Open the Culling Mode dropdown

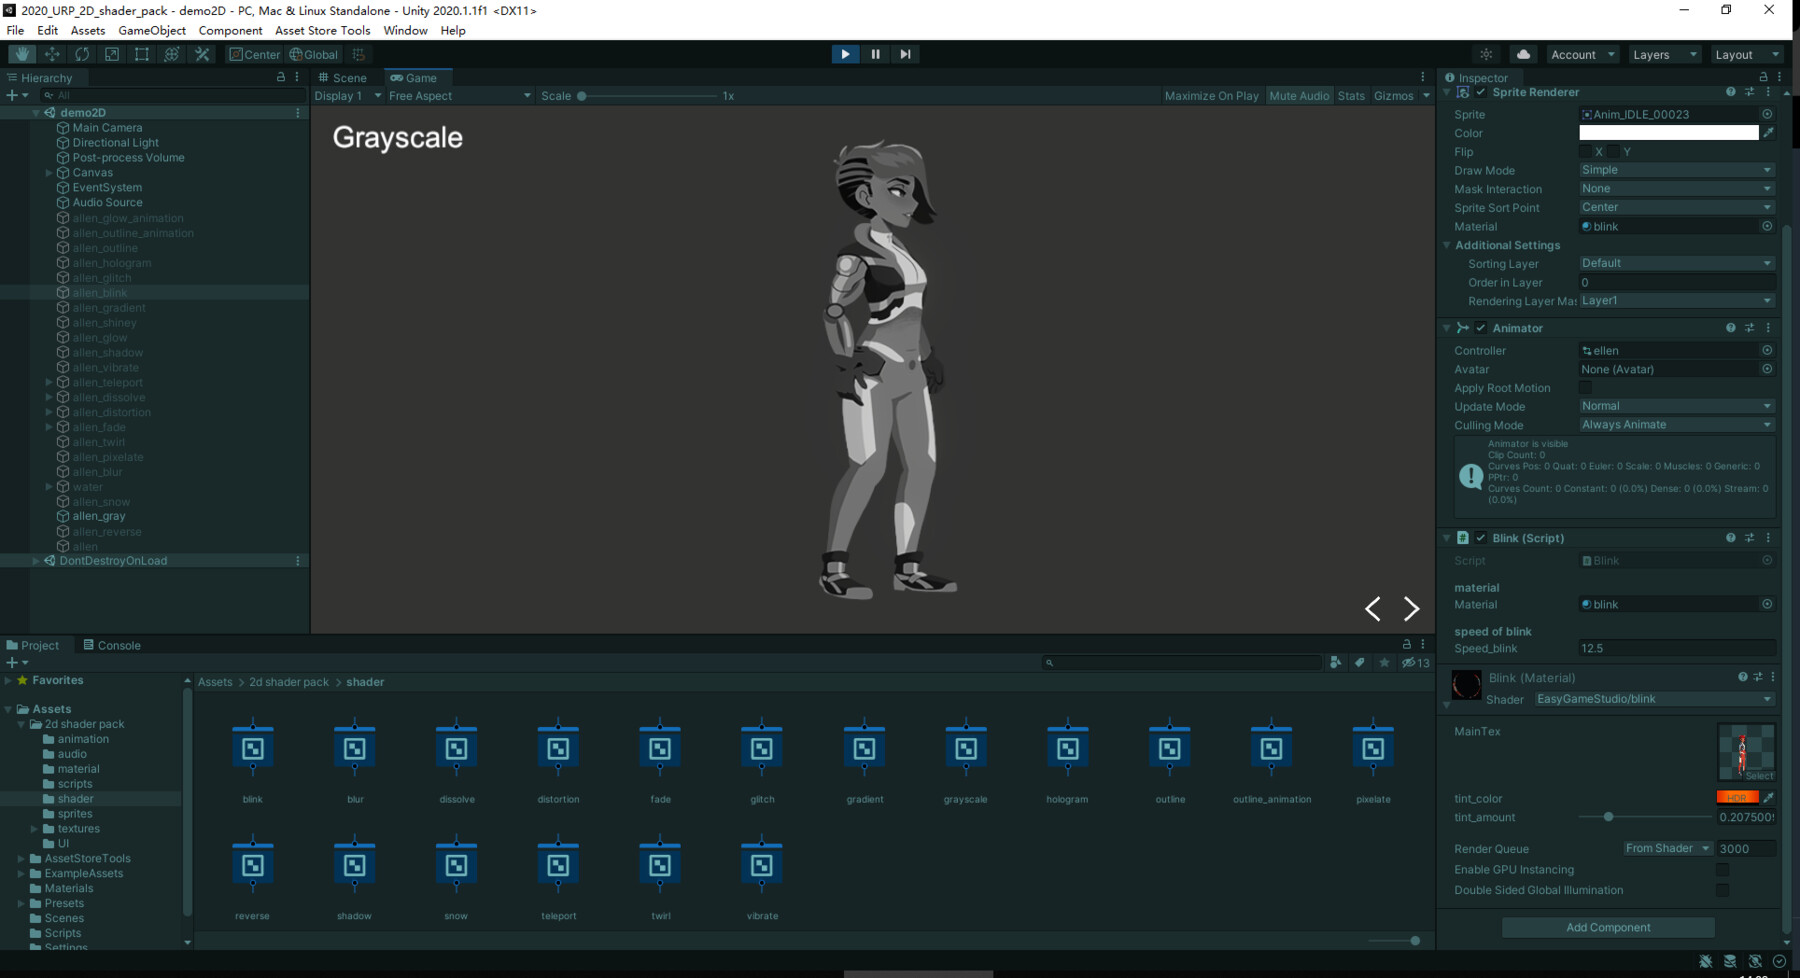point(1676,425)
